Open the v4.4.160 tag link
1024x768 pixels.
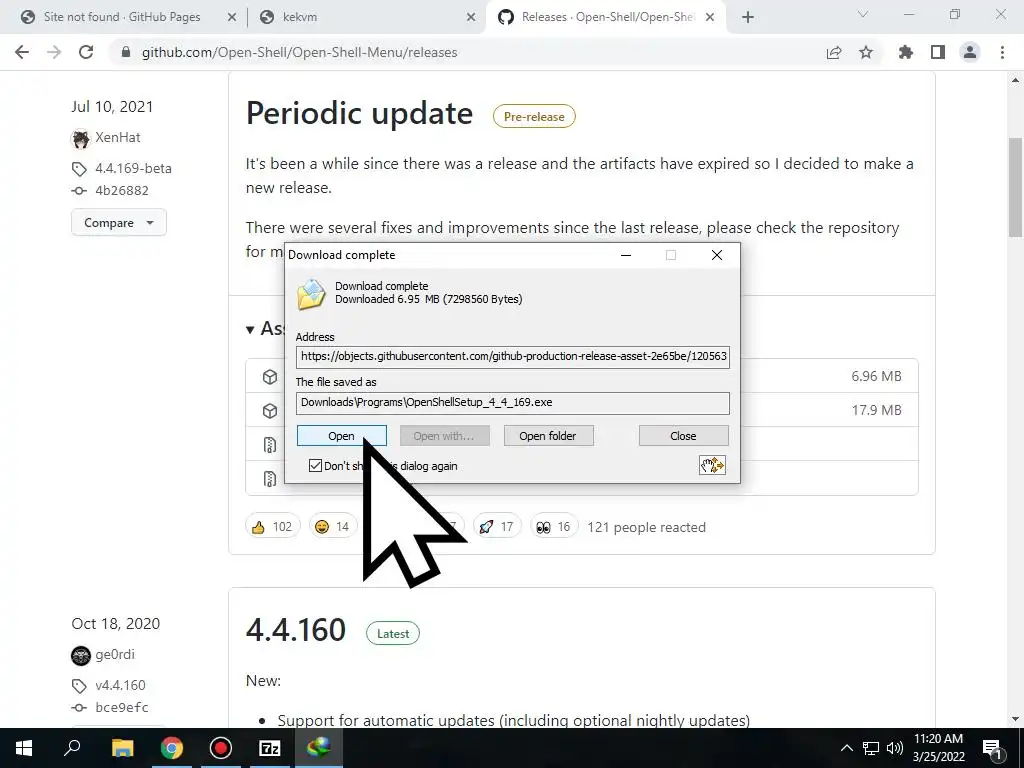[120, 686]
